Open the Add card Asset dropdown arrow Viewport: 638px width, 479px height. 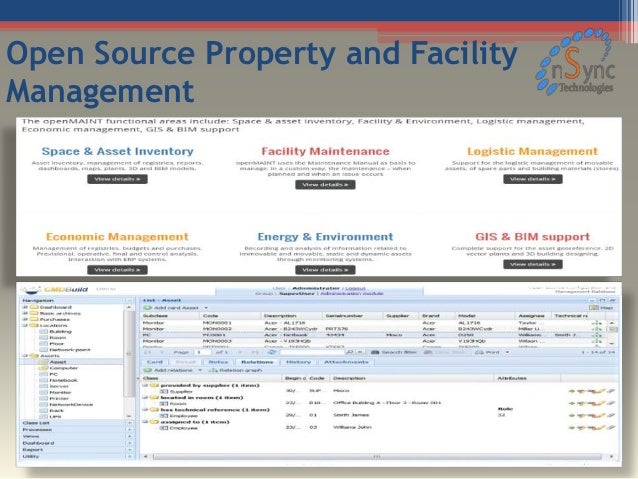point(206,308)
